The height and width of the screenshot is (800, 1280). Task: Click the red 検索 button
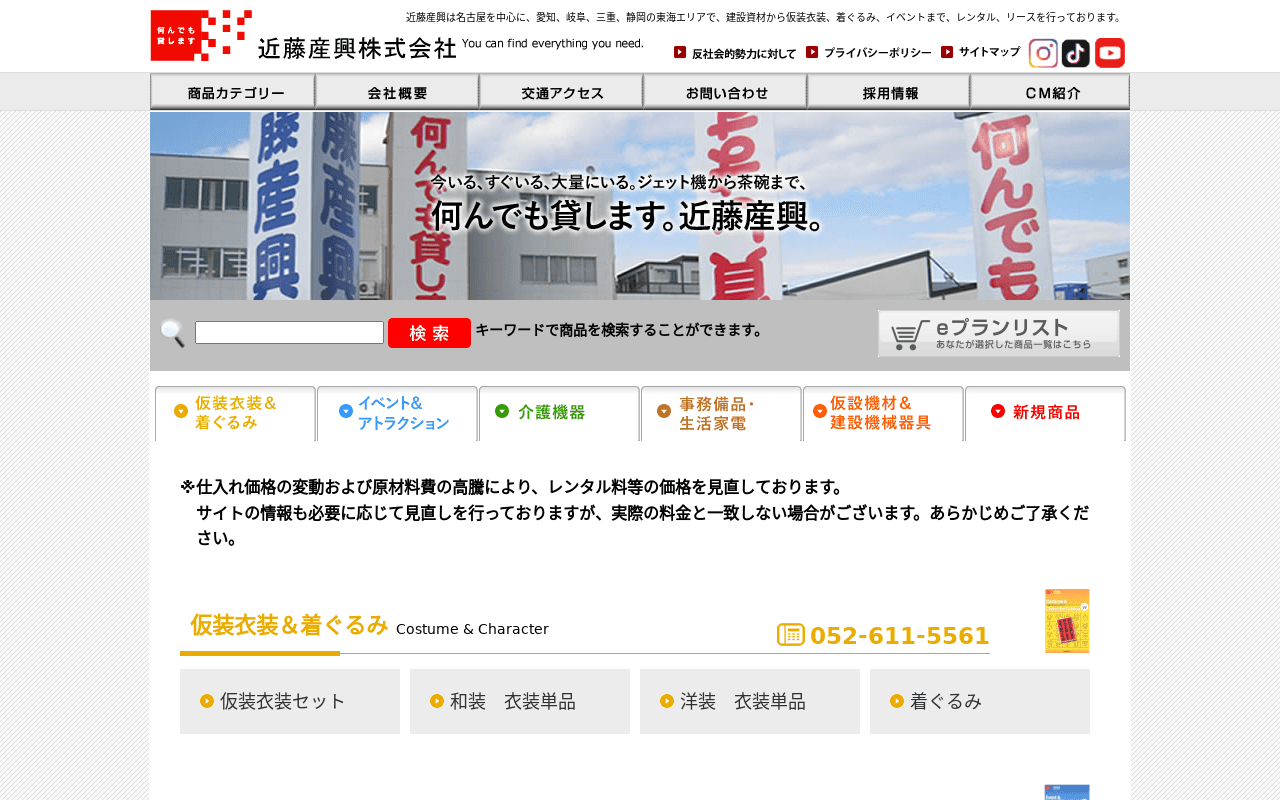[429, 333]
